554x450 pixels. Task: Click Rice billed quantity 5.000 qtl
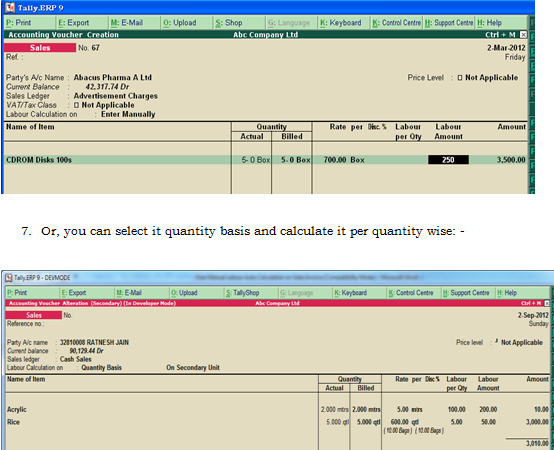369,422
